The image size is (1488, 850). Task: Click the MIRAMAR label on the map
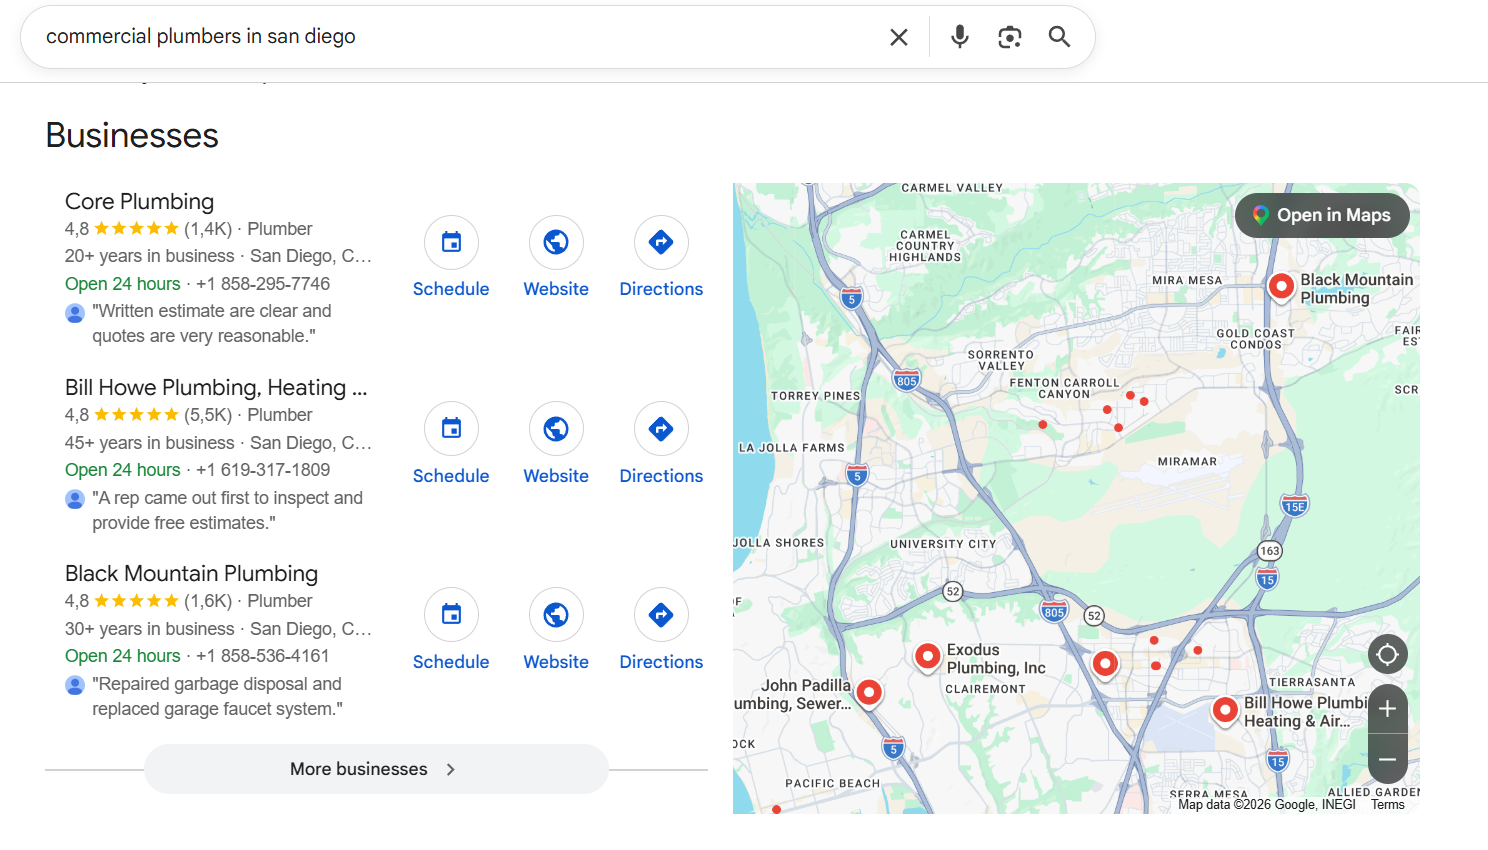click(x=1187, y=462)
